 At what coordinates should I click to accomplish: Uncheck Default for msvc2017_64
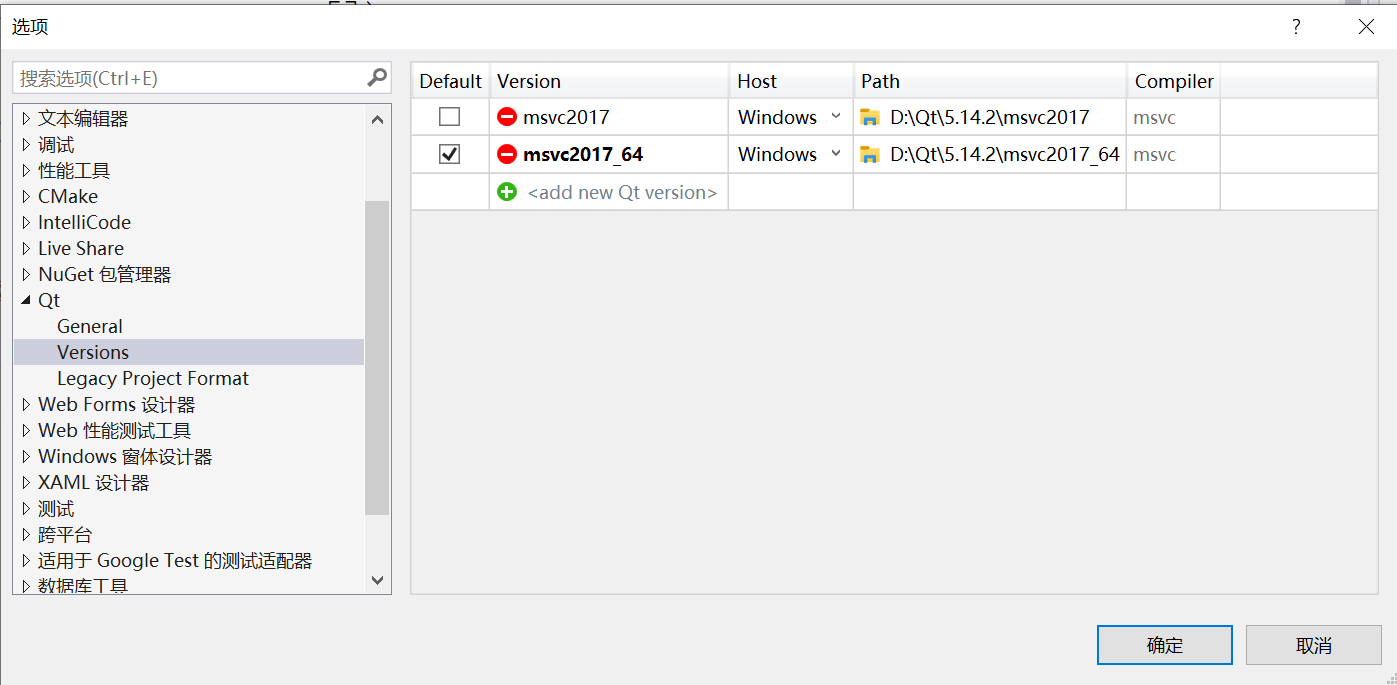coord(449,154)
